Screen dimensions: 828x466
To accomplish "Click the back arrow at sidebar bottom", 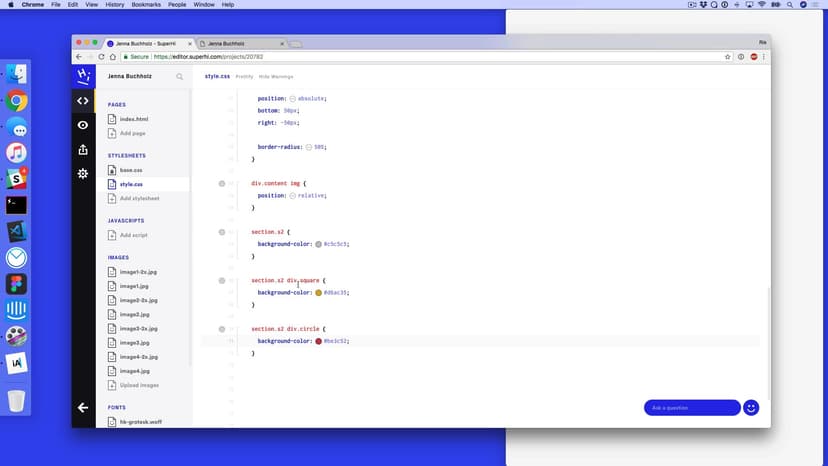I will (83, 408).
